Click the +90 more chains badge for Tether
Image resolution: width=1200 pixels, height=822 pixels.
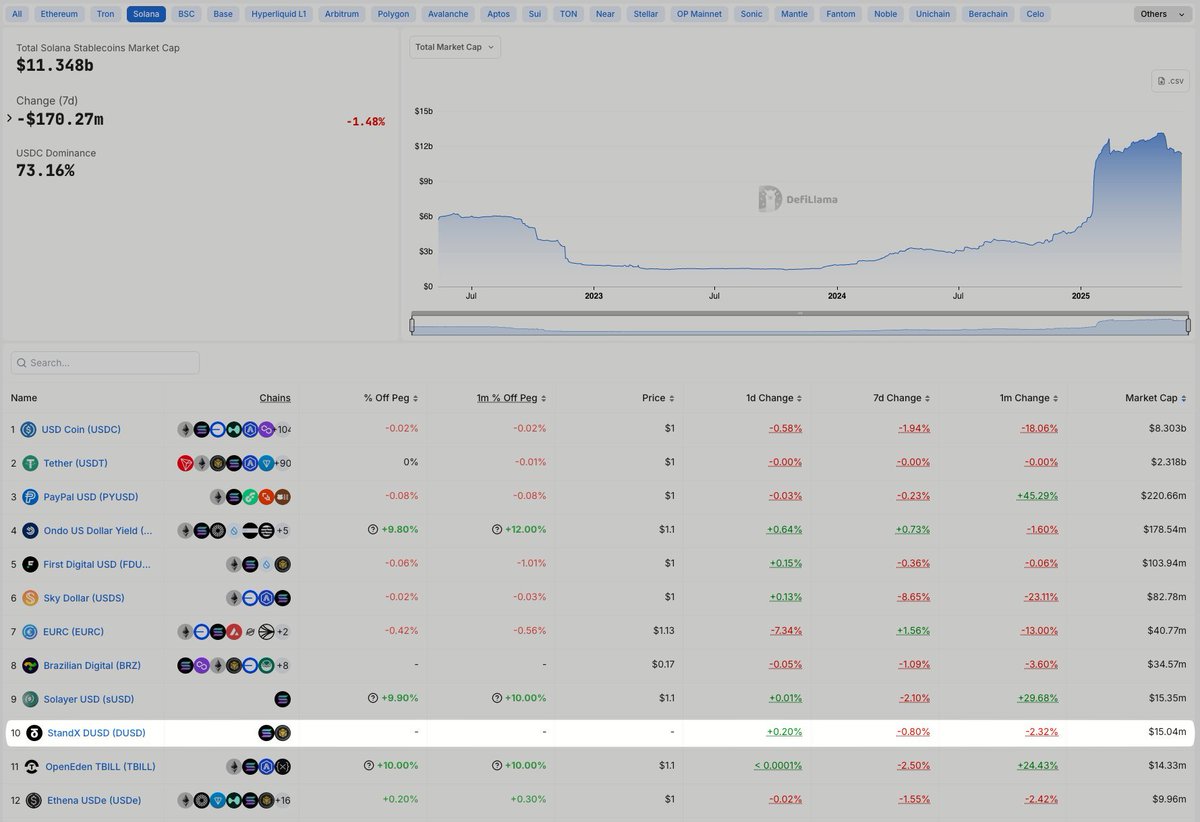pyautogui.click(x=282, y=463)
